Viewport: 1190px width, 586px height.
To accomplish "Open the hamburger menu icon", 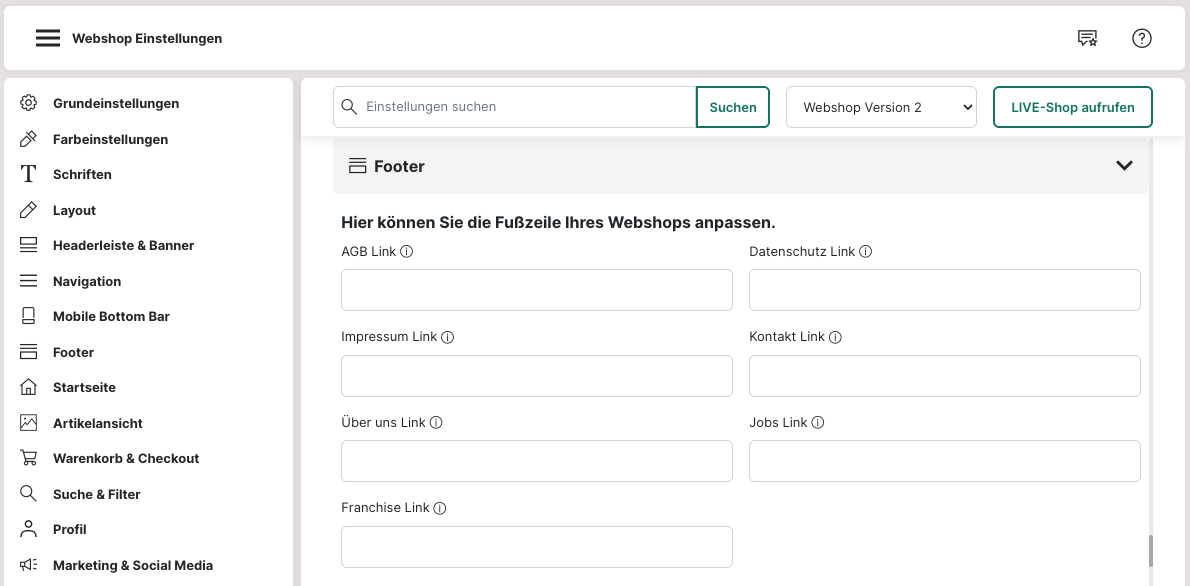I will click(x=48, y=38).
